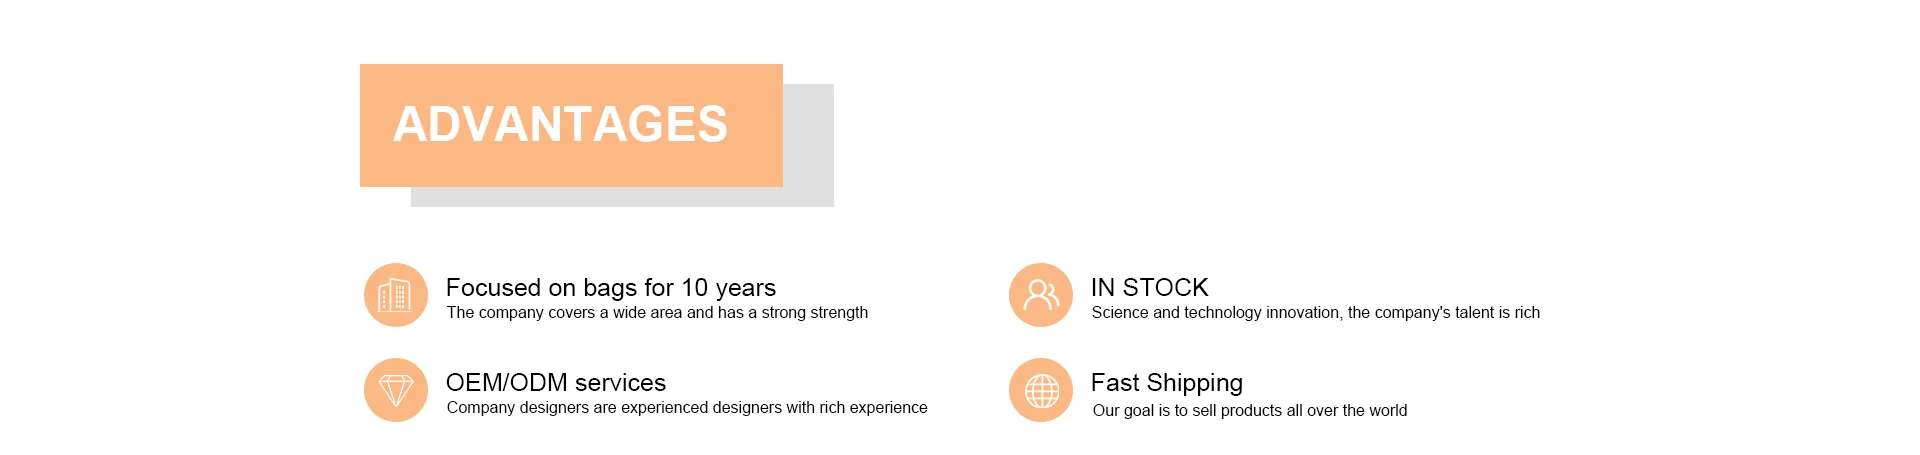Select the 'OEM/ODM services' heading

(x=555, y=383)
